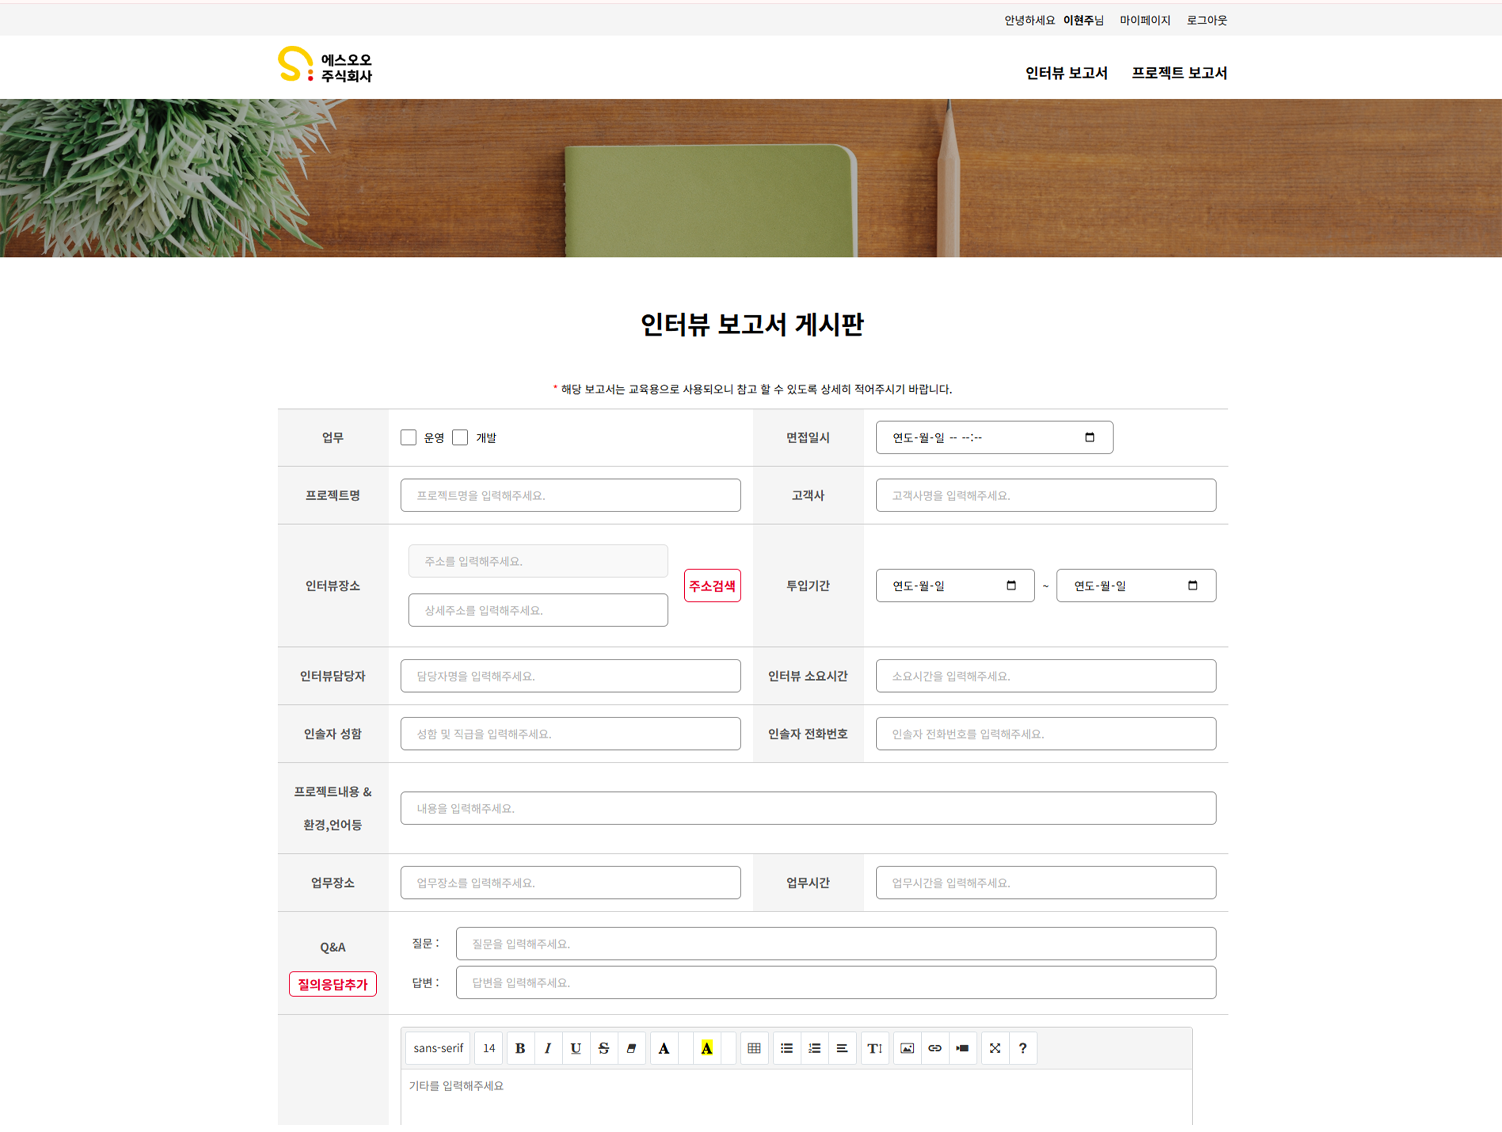This screenshot has height=1132, width=1502.
Task: Toggle strikethrough formatting in the editor toolbar
Action: (603, 1048)
